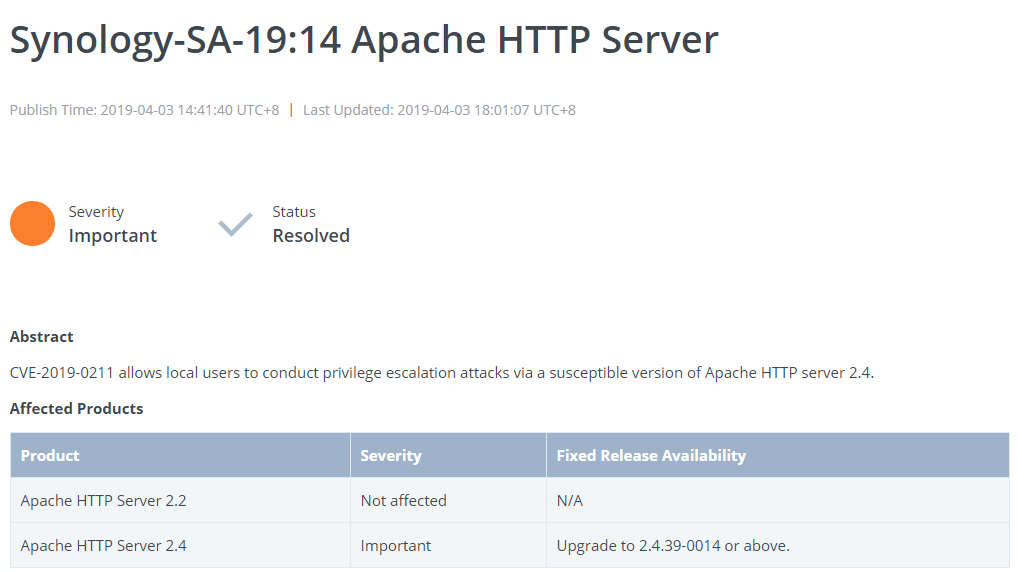Select the Apache HTTP Server 2.4 cell

[180, 545]
